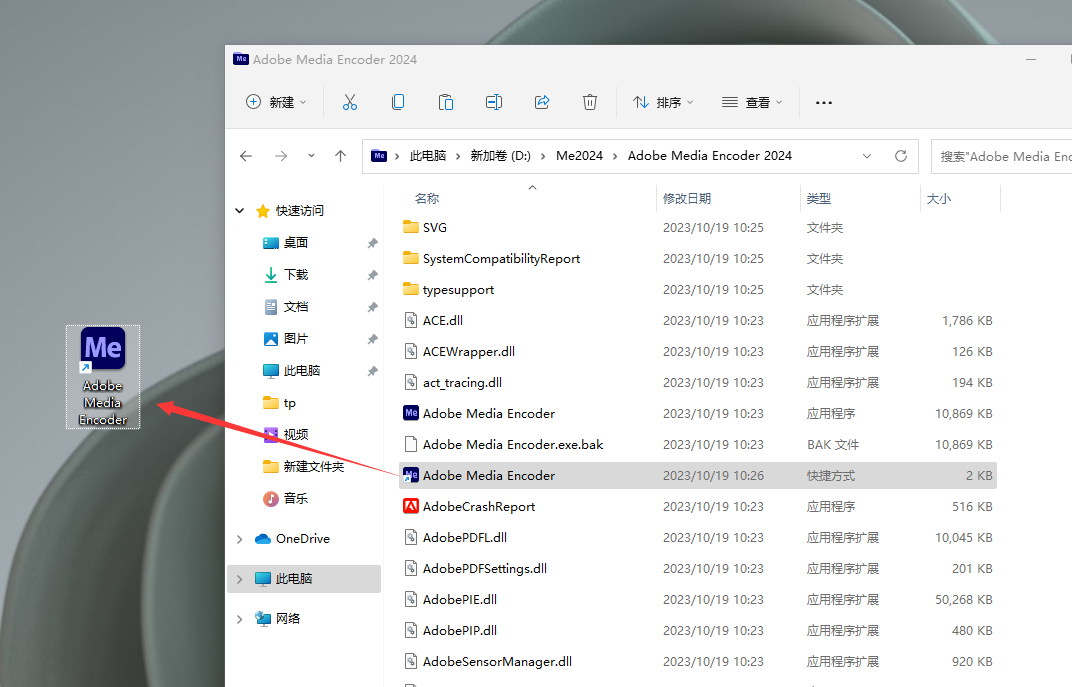Click Me2024 breadcrumb segment
The width and height of the screenshot is (1072, 687).
(x=580, y=156)
